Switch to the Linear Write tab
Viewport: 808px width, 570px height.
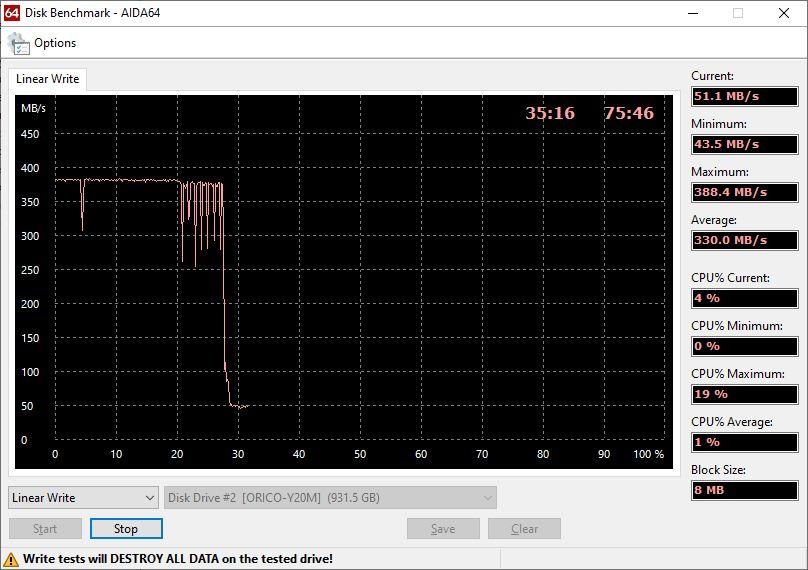point(47,79)
